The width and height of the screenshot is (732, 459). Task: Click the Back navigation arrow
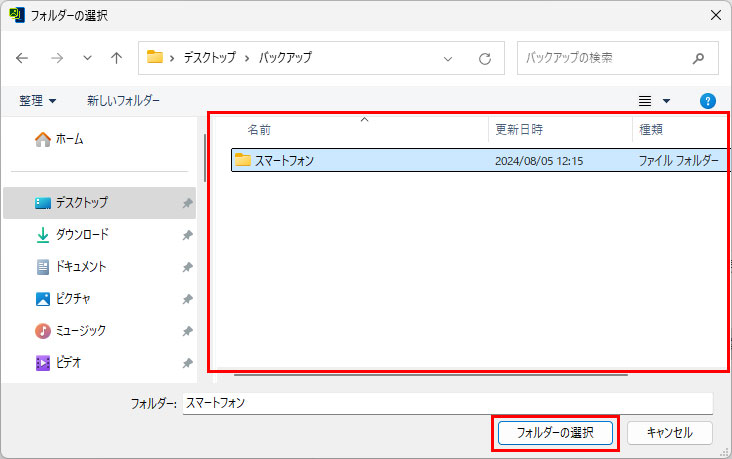[x=22, y=58]
